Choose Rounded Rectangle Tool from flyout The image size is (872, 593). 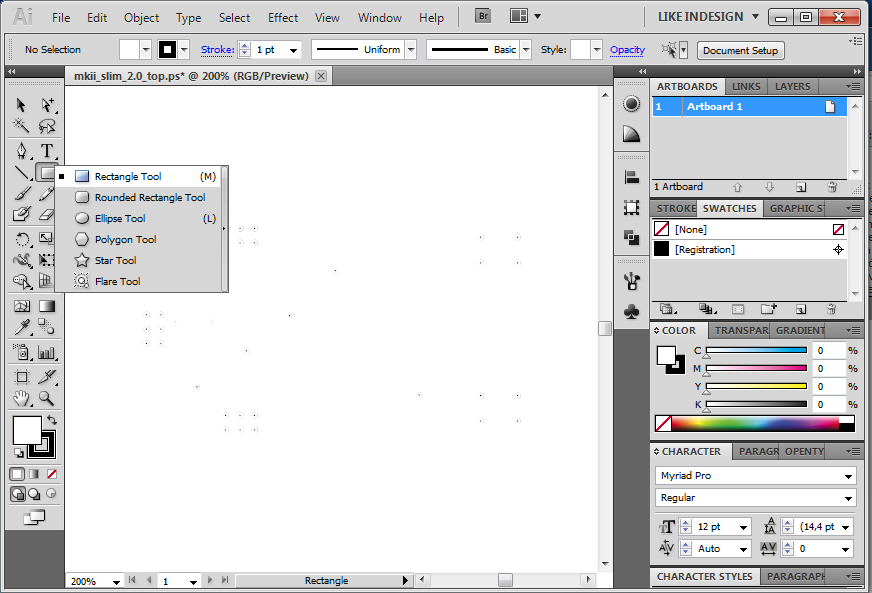coord(140,197)
